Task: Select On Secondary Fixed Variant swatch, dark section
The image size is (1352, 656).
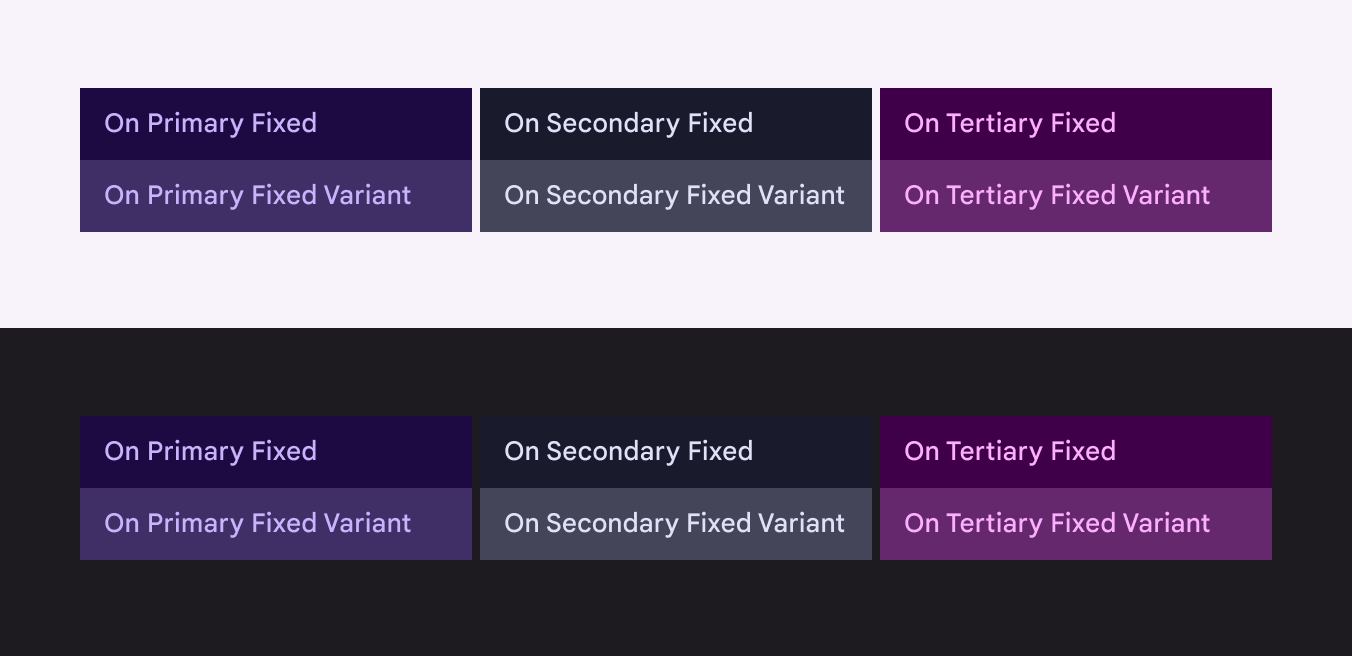Action: tap(858, 524)
